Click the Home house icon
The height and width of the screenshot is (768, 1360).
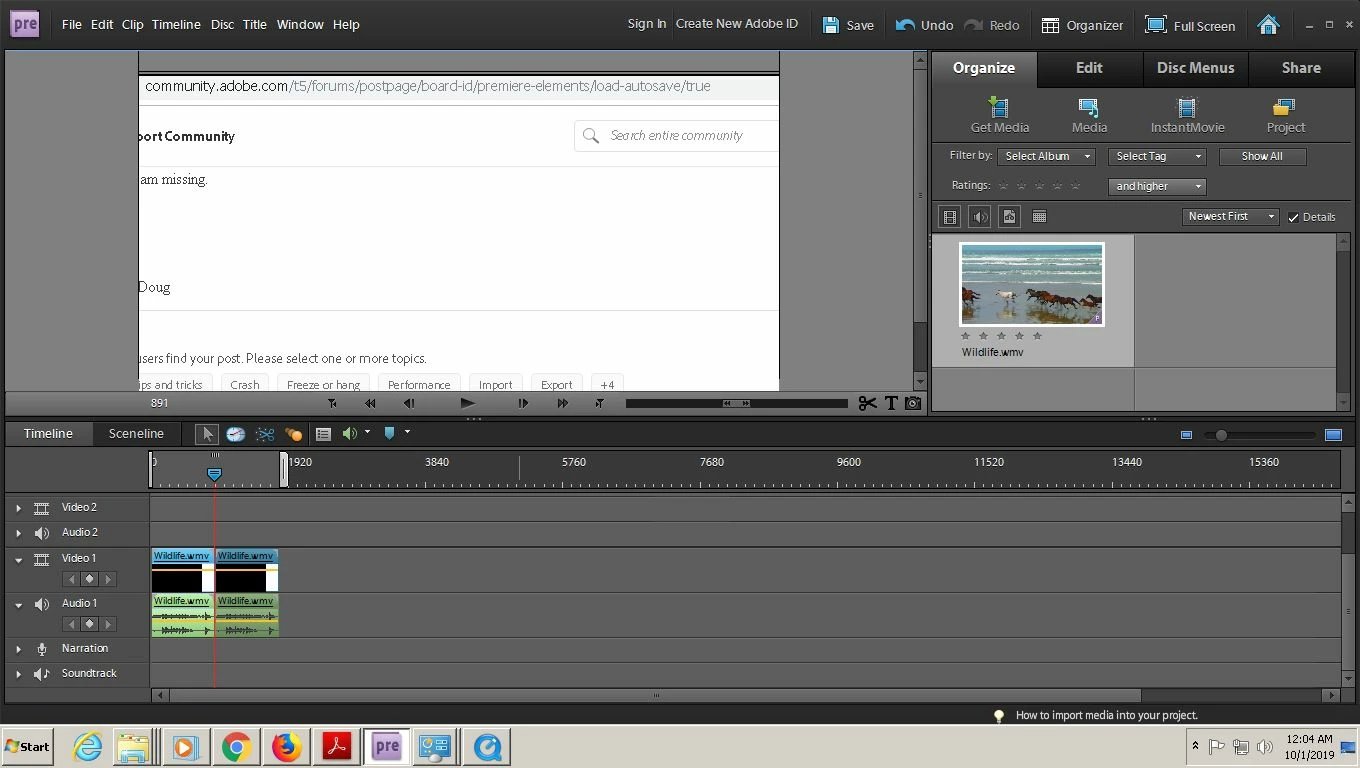pyautogui.click(x=1268, y=25)
